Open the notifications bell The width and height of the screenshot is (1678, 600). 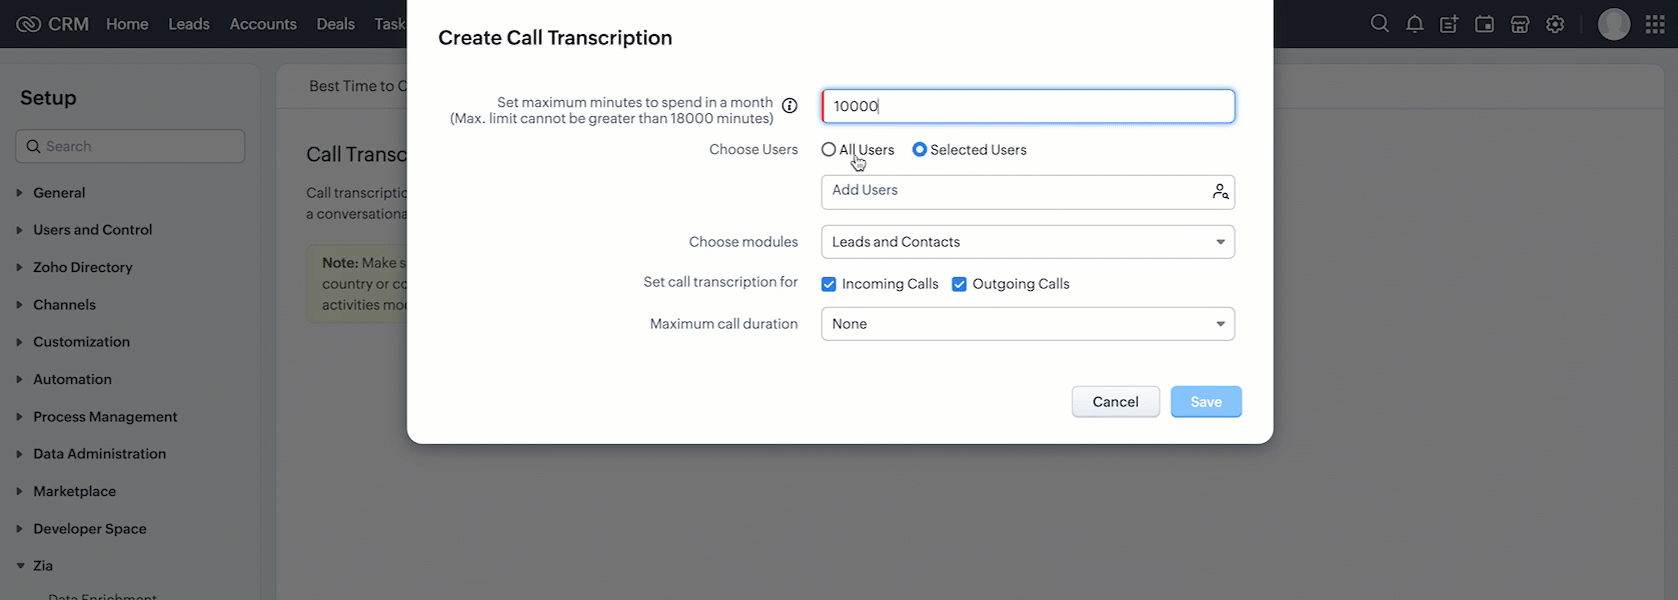click(1414, 24)
